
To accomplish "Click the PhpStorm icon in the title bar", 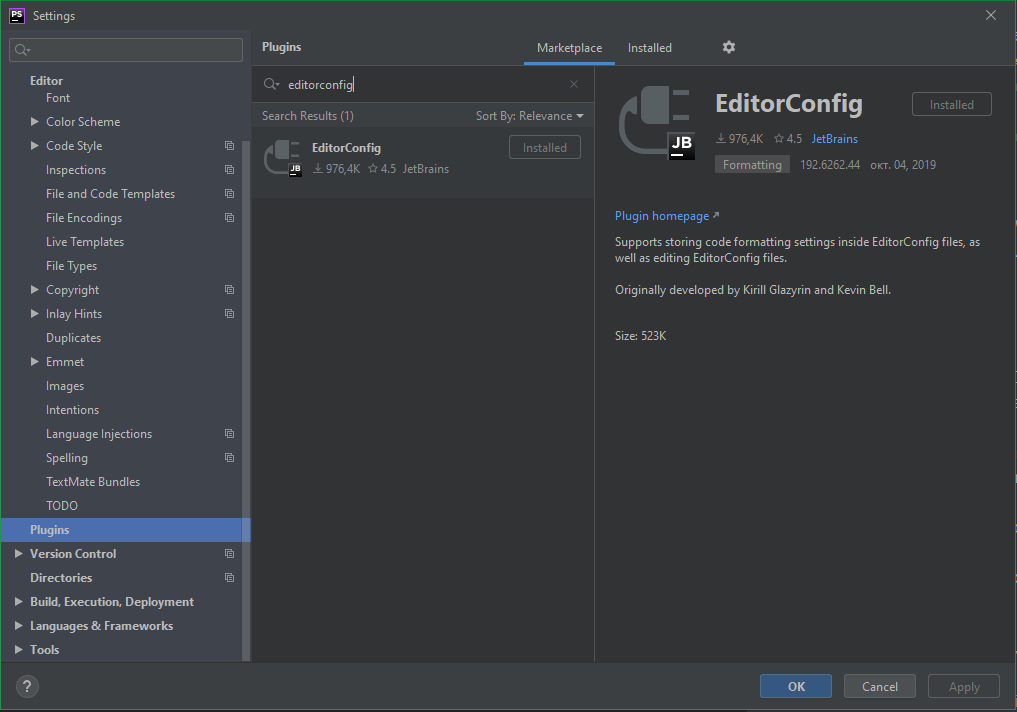I will (x=17, y=16).
